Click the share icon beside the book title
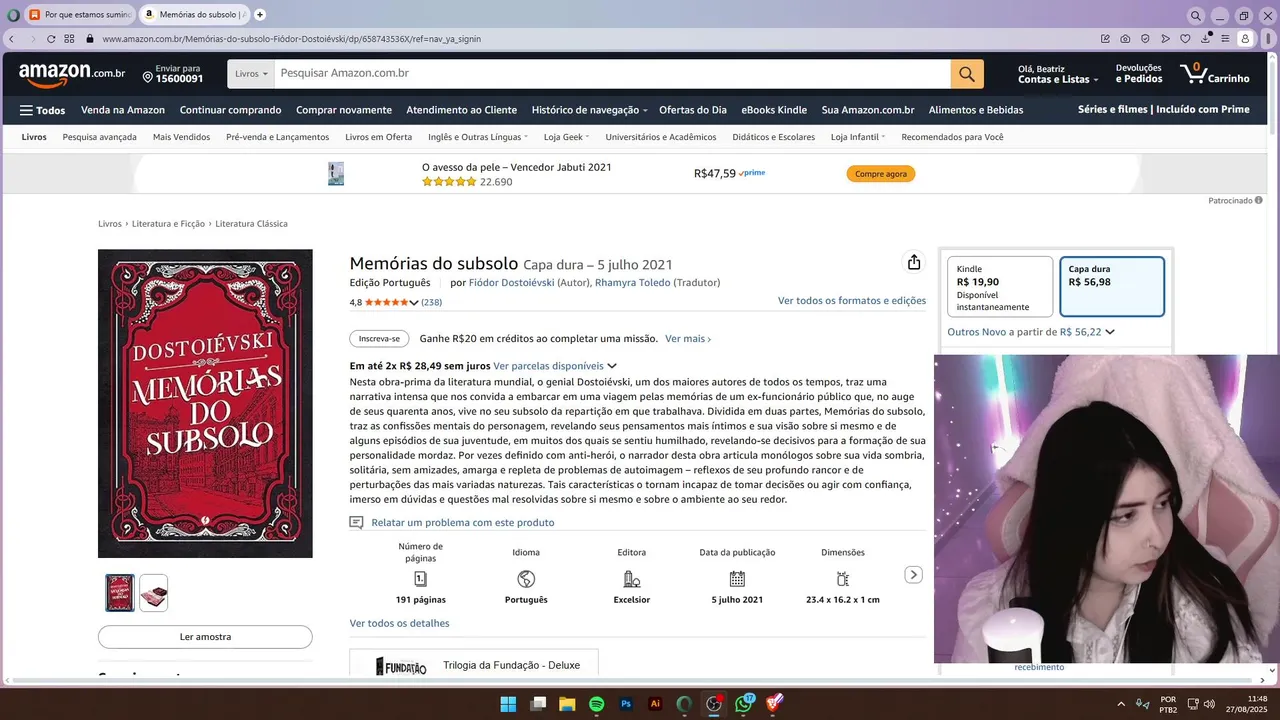The width and height of the screenshot is (1280, 720). [x=913, y=262]
